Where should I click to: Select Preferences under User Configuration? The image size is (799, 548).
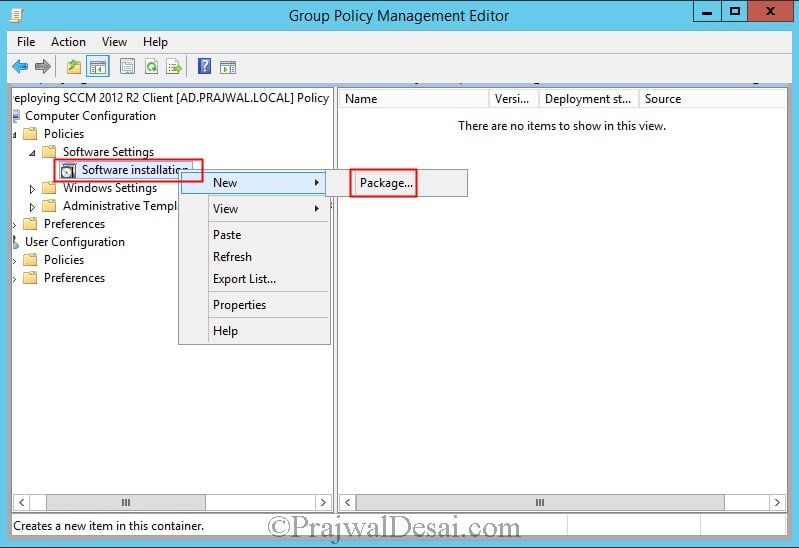pos(74,278)
